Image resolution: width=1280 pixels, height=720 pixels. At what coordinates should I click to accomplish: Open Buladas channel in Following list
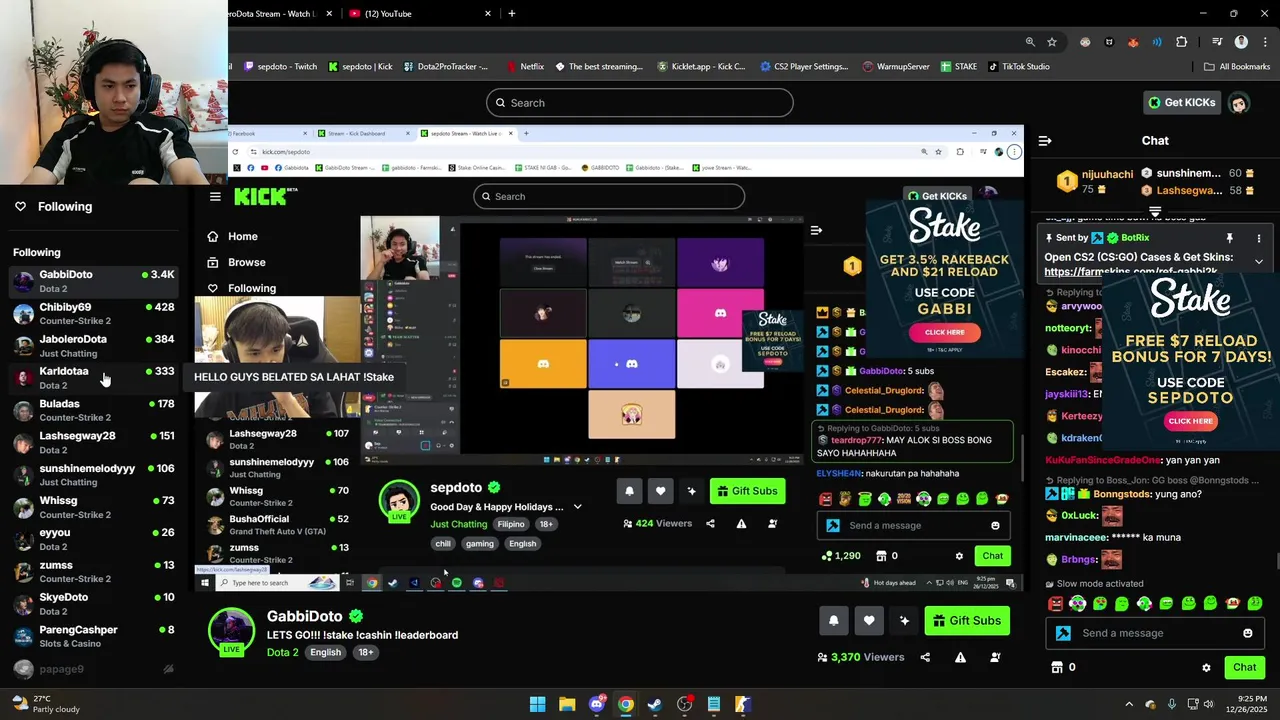pyautogui.click(x=94, y=410)
